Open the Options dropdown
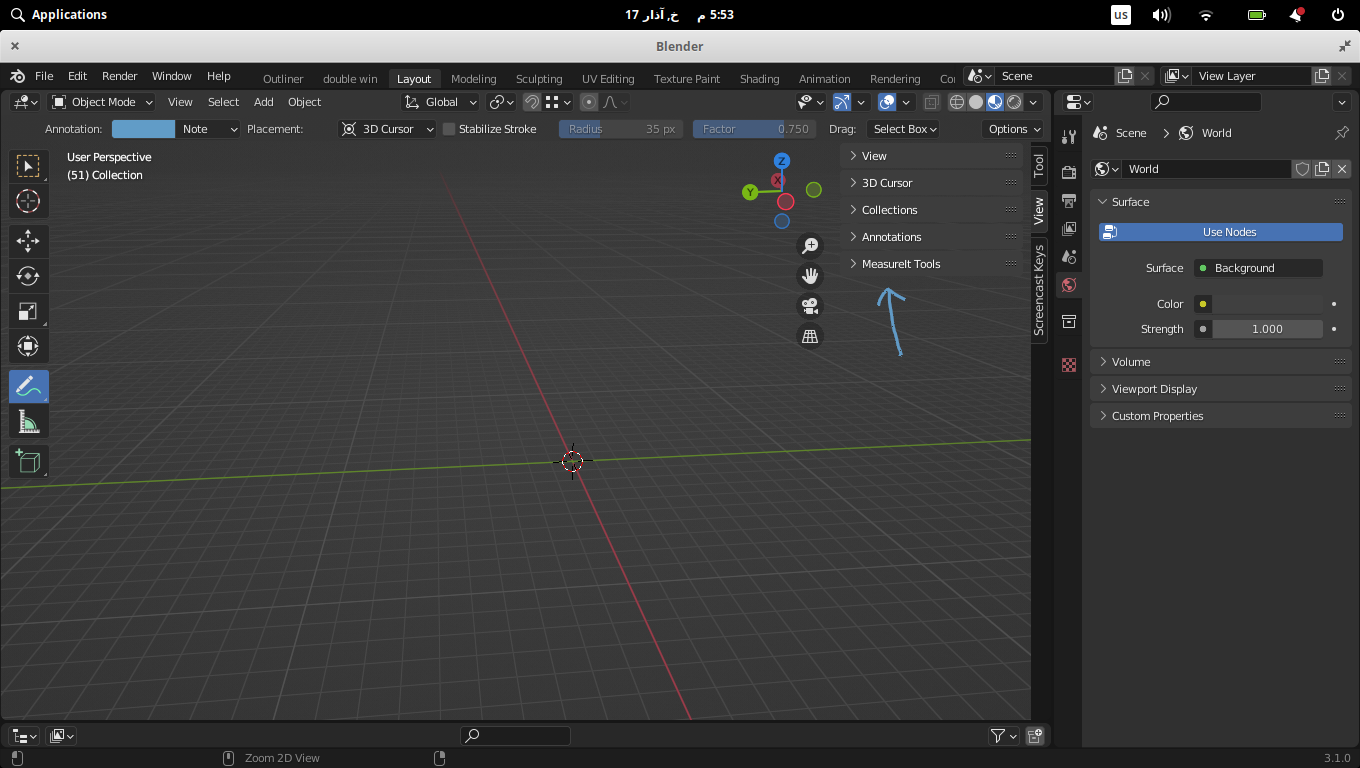 tap(1013, 129)
